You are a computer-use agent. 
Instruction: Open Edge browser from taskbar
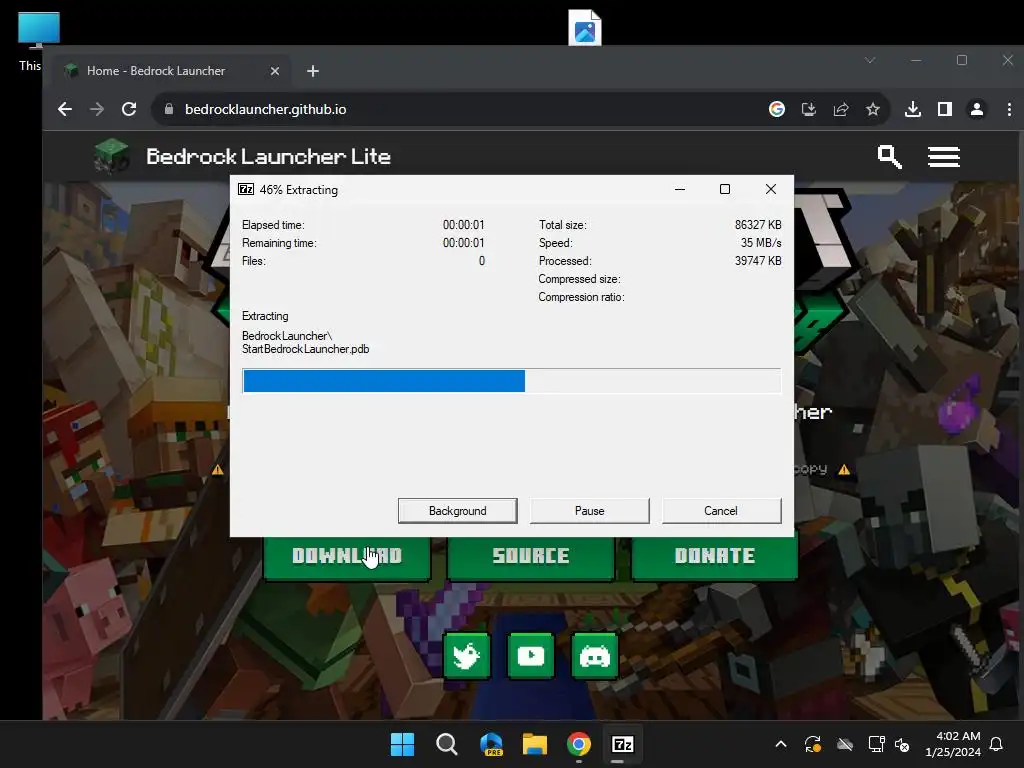pos(491,744)
